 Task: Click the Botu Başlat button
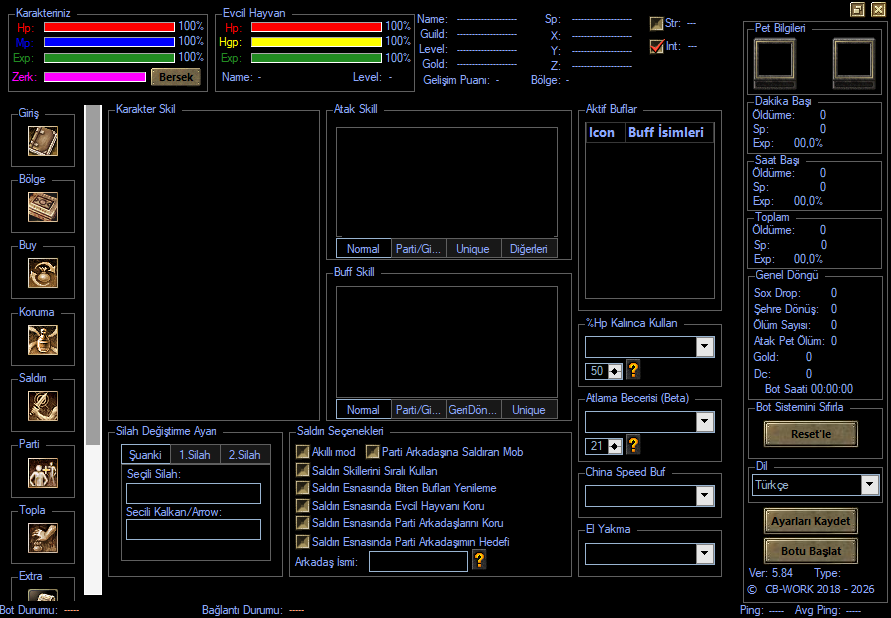click(811, 551)
